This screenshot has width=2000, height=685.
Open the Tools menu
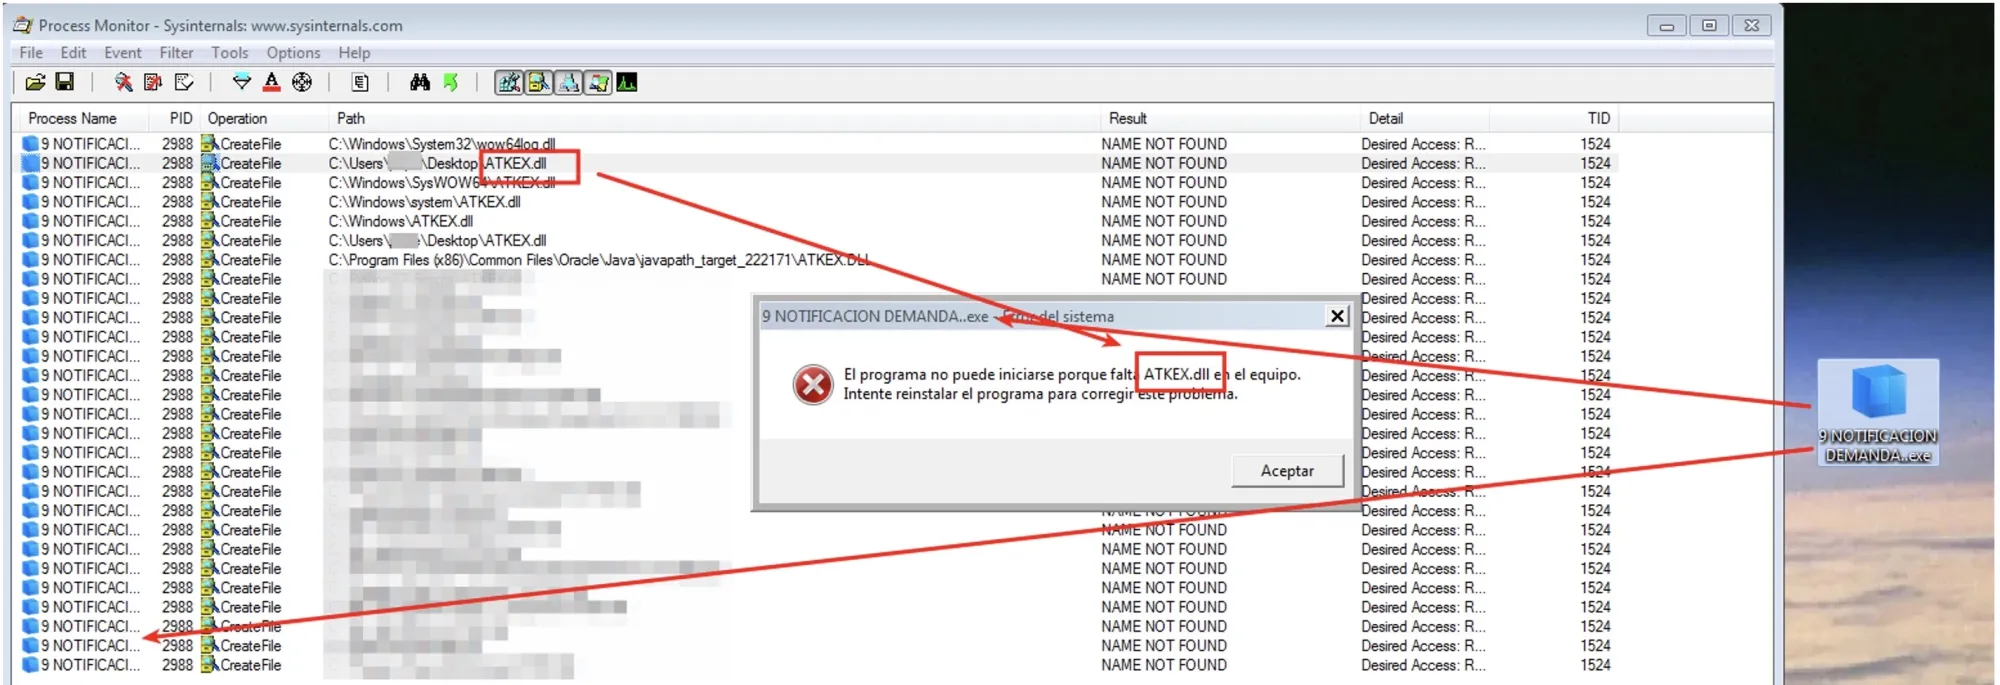click(x=230, y=53)
